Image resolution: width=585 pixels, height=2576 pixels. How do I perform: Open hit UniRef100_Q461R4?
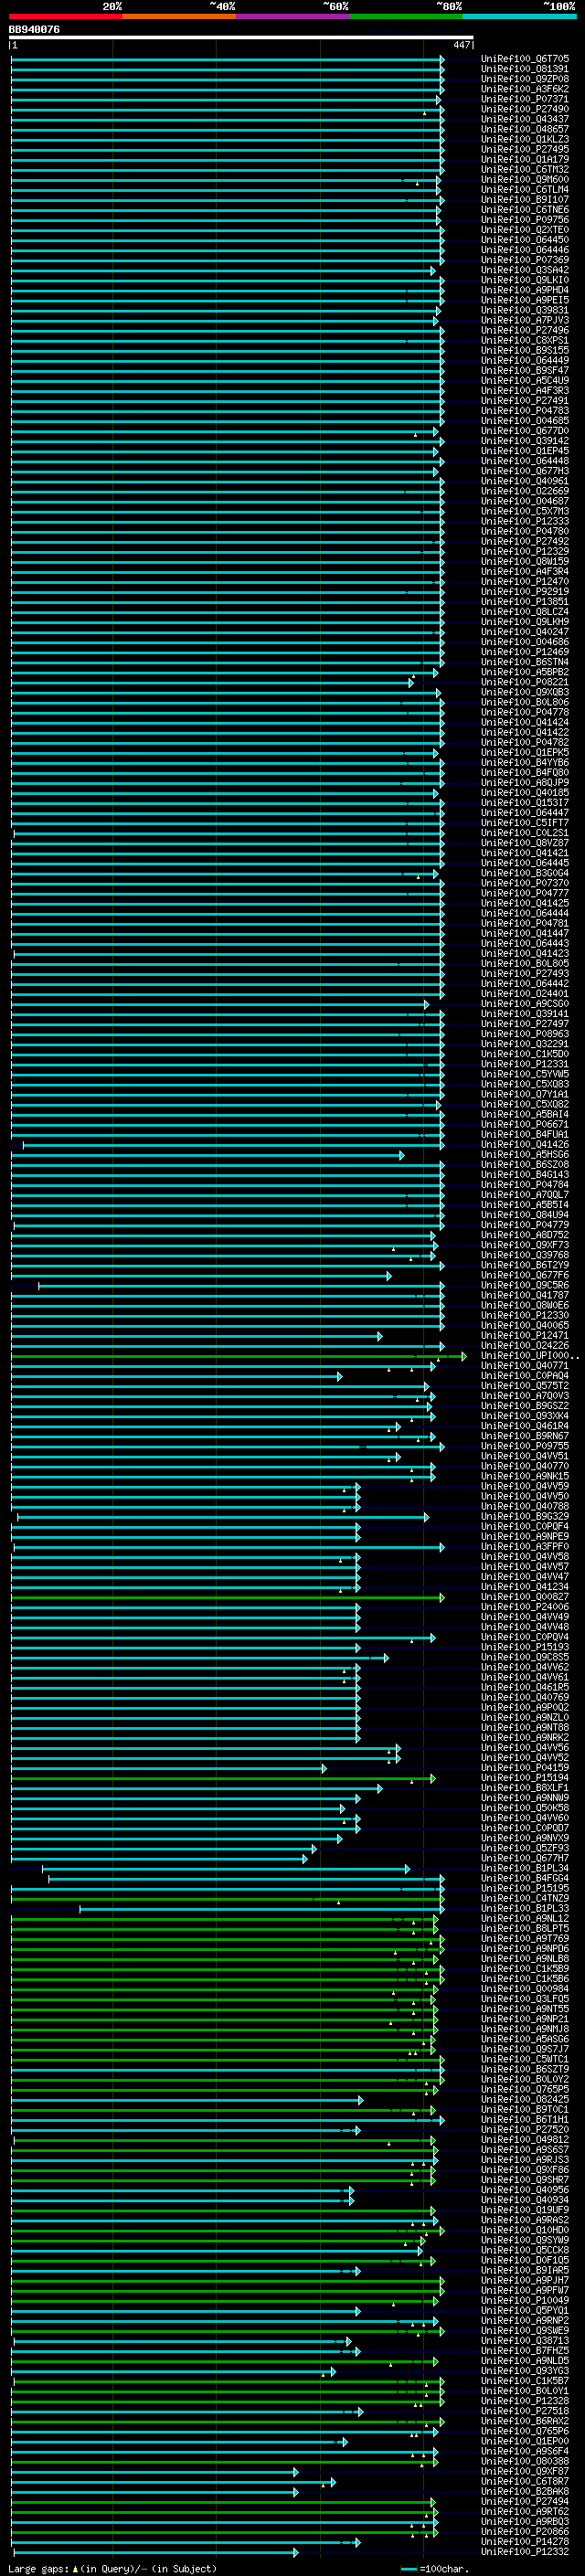pos(525,1426)
